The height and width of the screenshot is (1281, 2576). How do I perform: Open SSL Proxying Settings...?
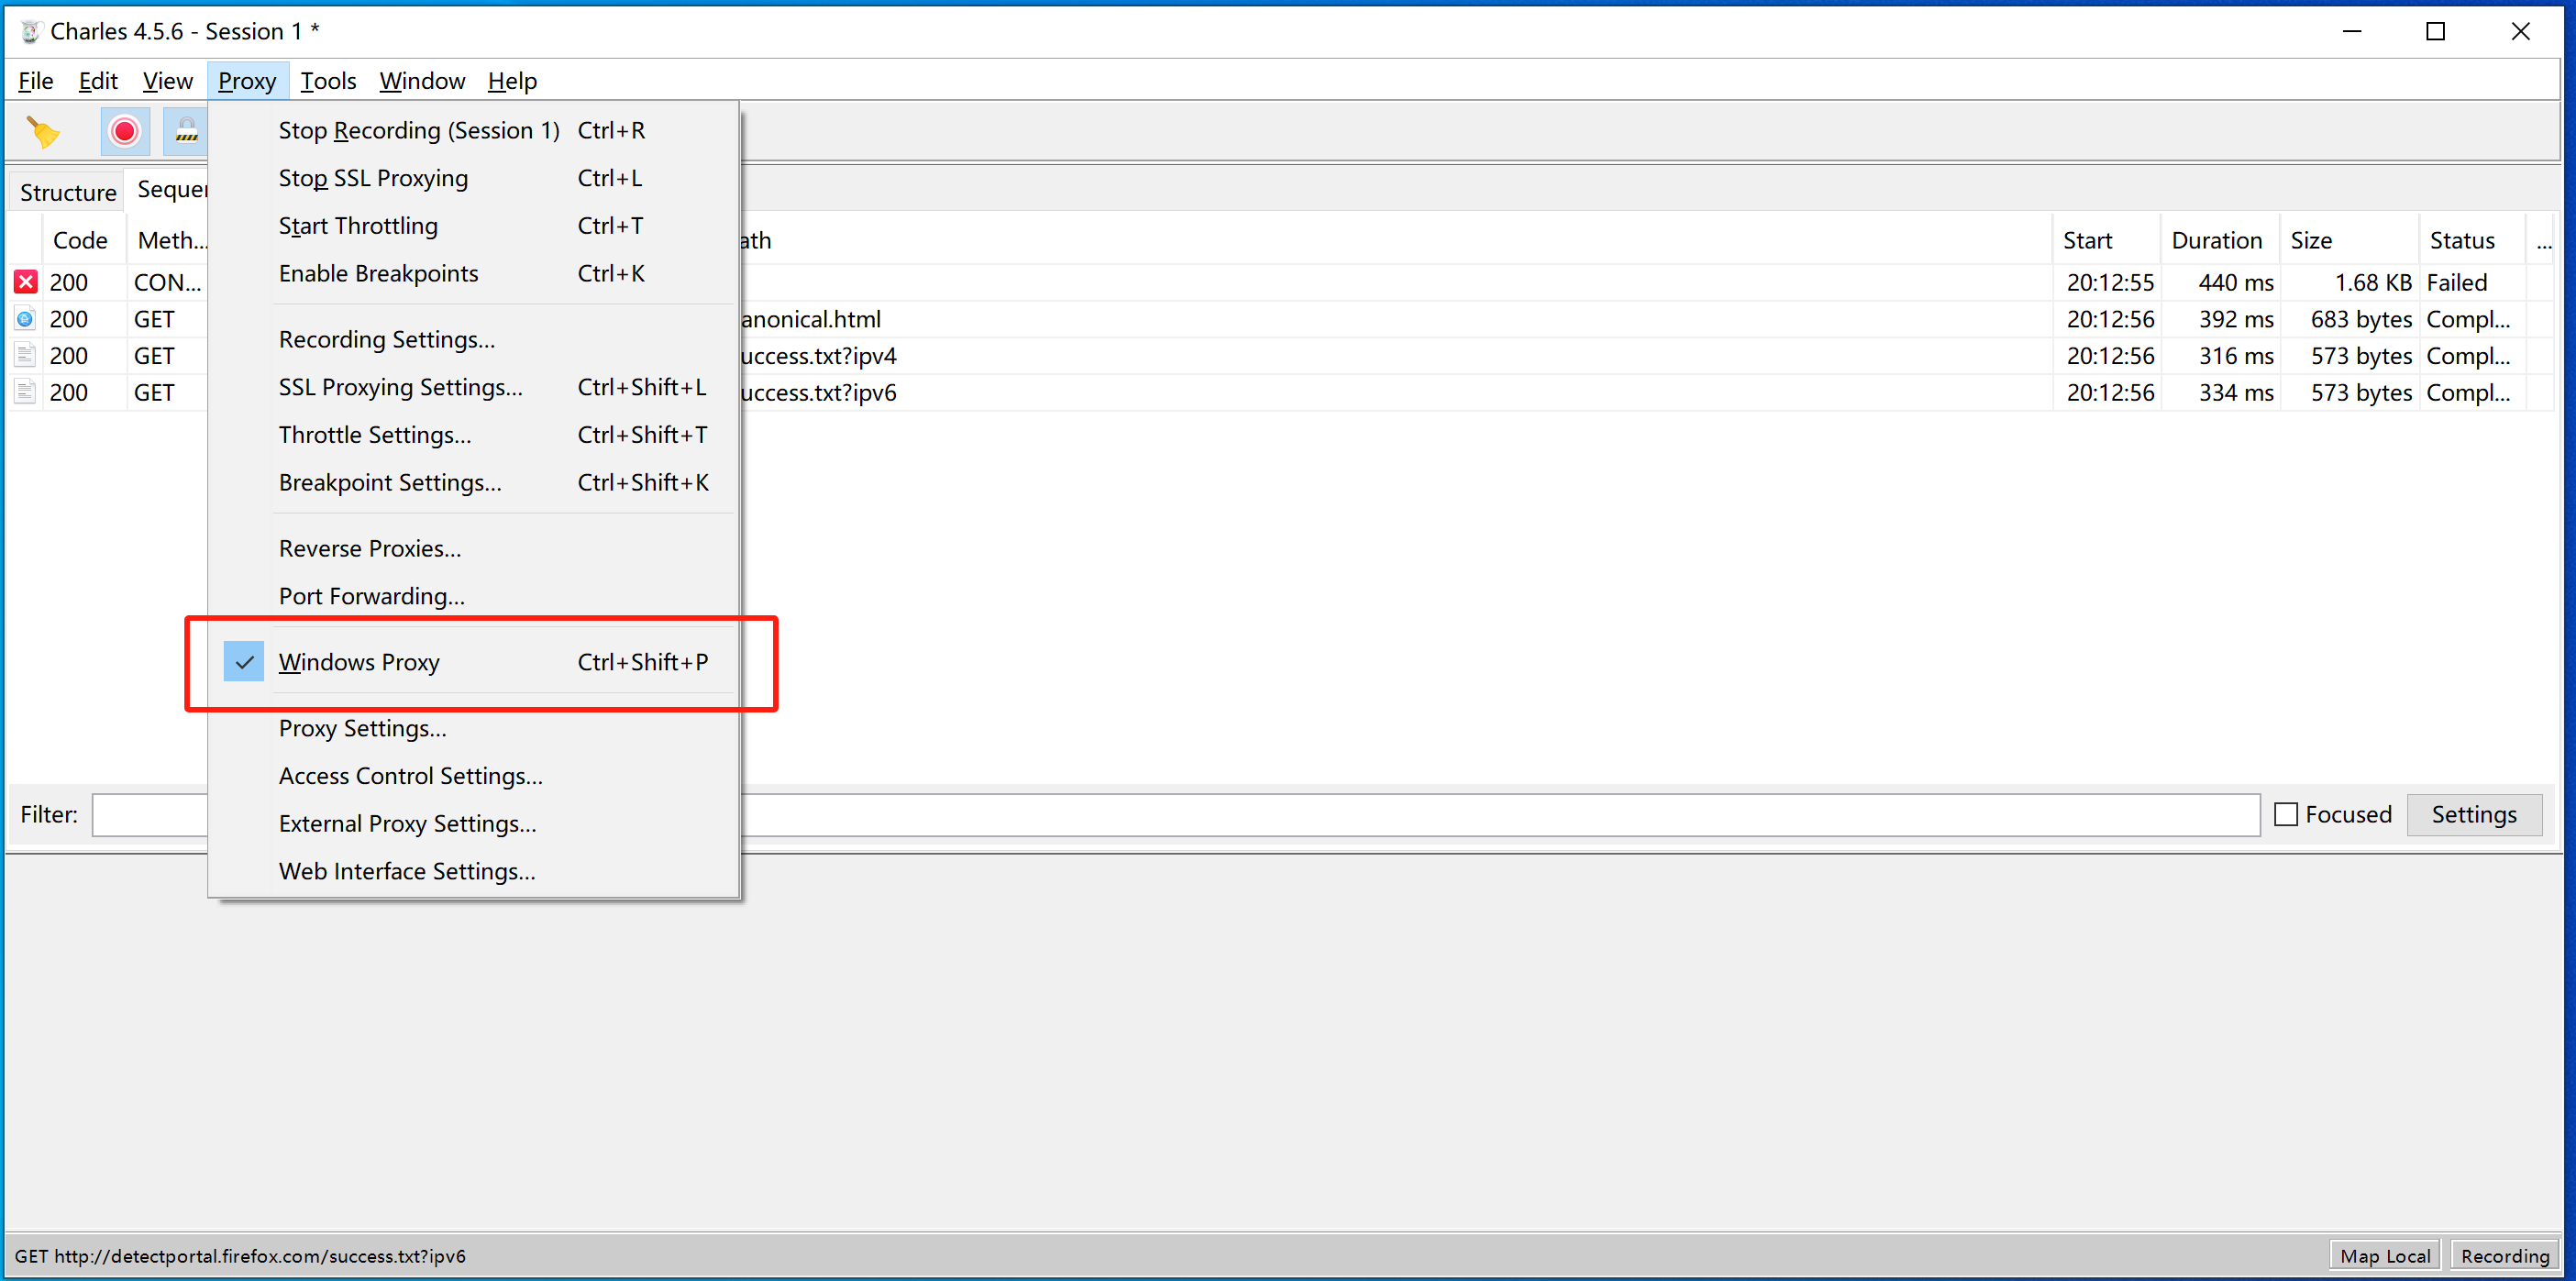pos(474,387)
